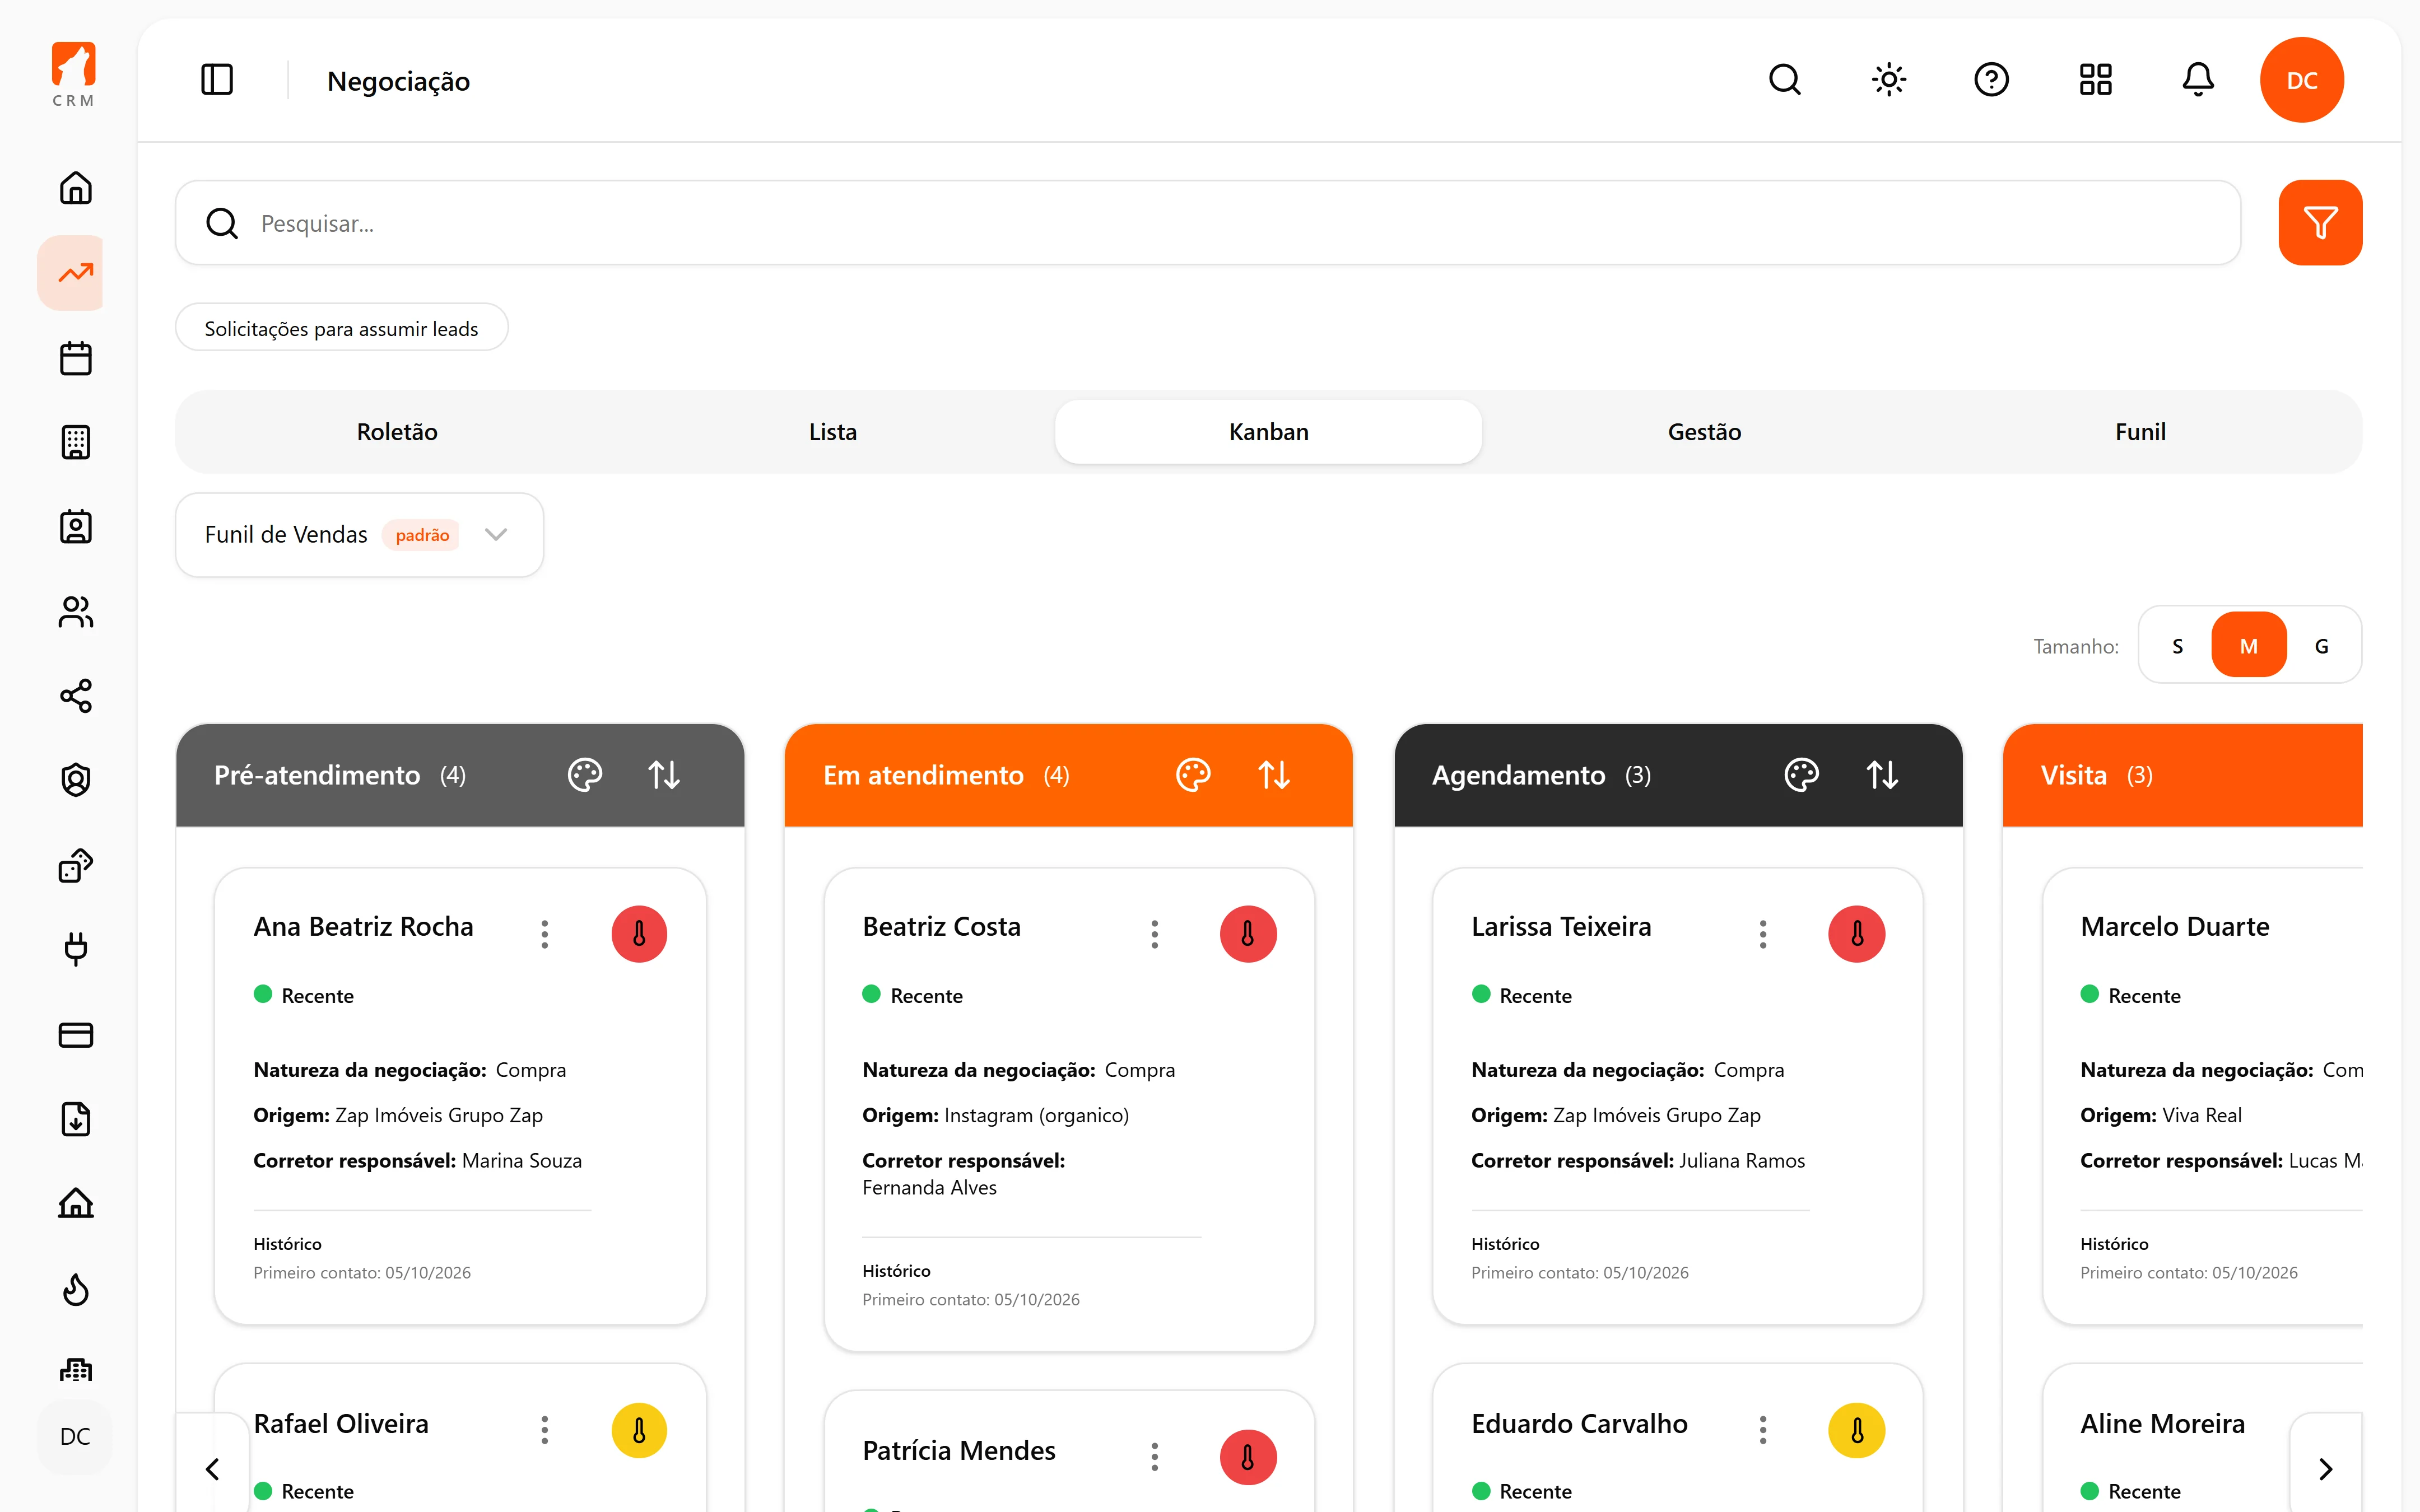Open the DC user avatar menu
Screen dimensions: 2420x1512
[2302, 80]
